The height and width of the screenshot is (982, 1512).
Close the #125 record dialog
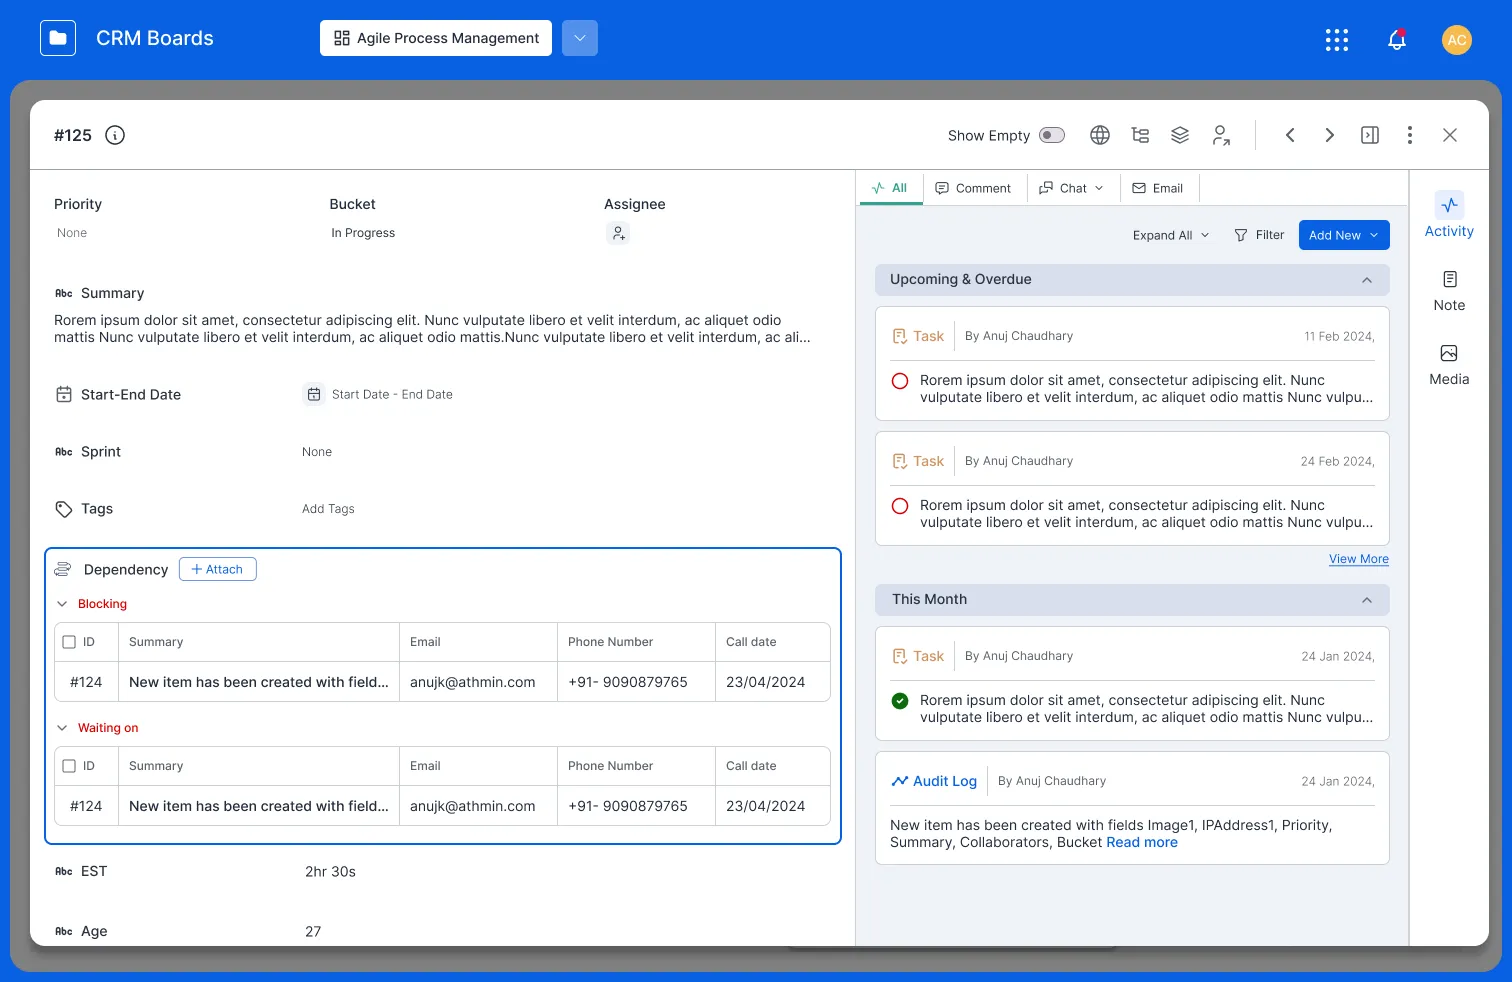click(1450, 135)
